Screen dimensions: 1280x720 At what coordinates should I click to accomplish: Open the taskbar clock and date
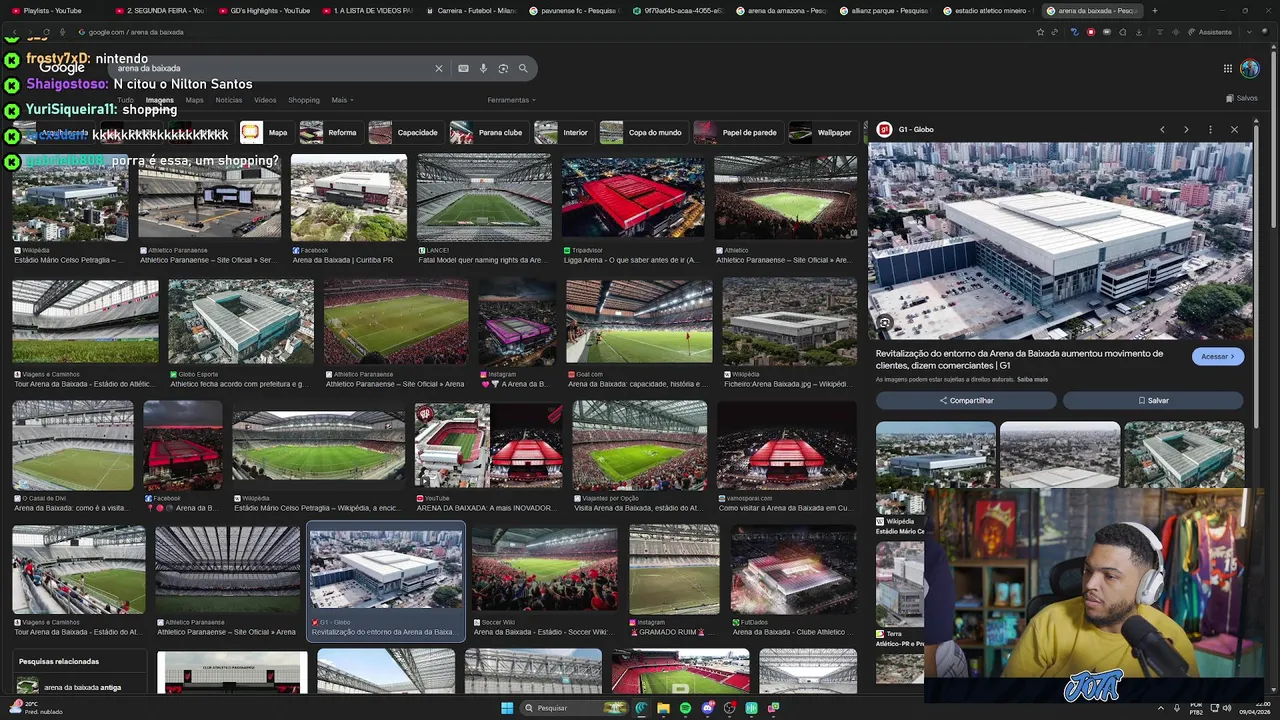click(1255, 708)
